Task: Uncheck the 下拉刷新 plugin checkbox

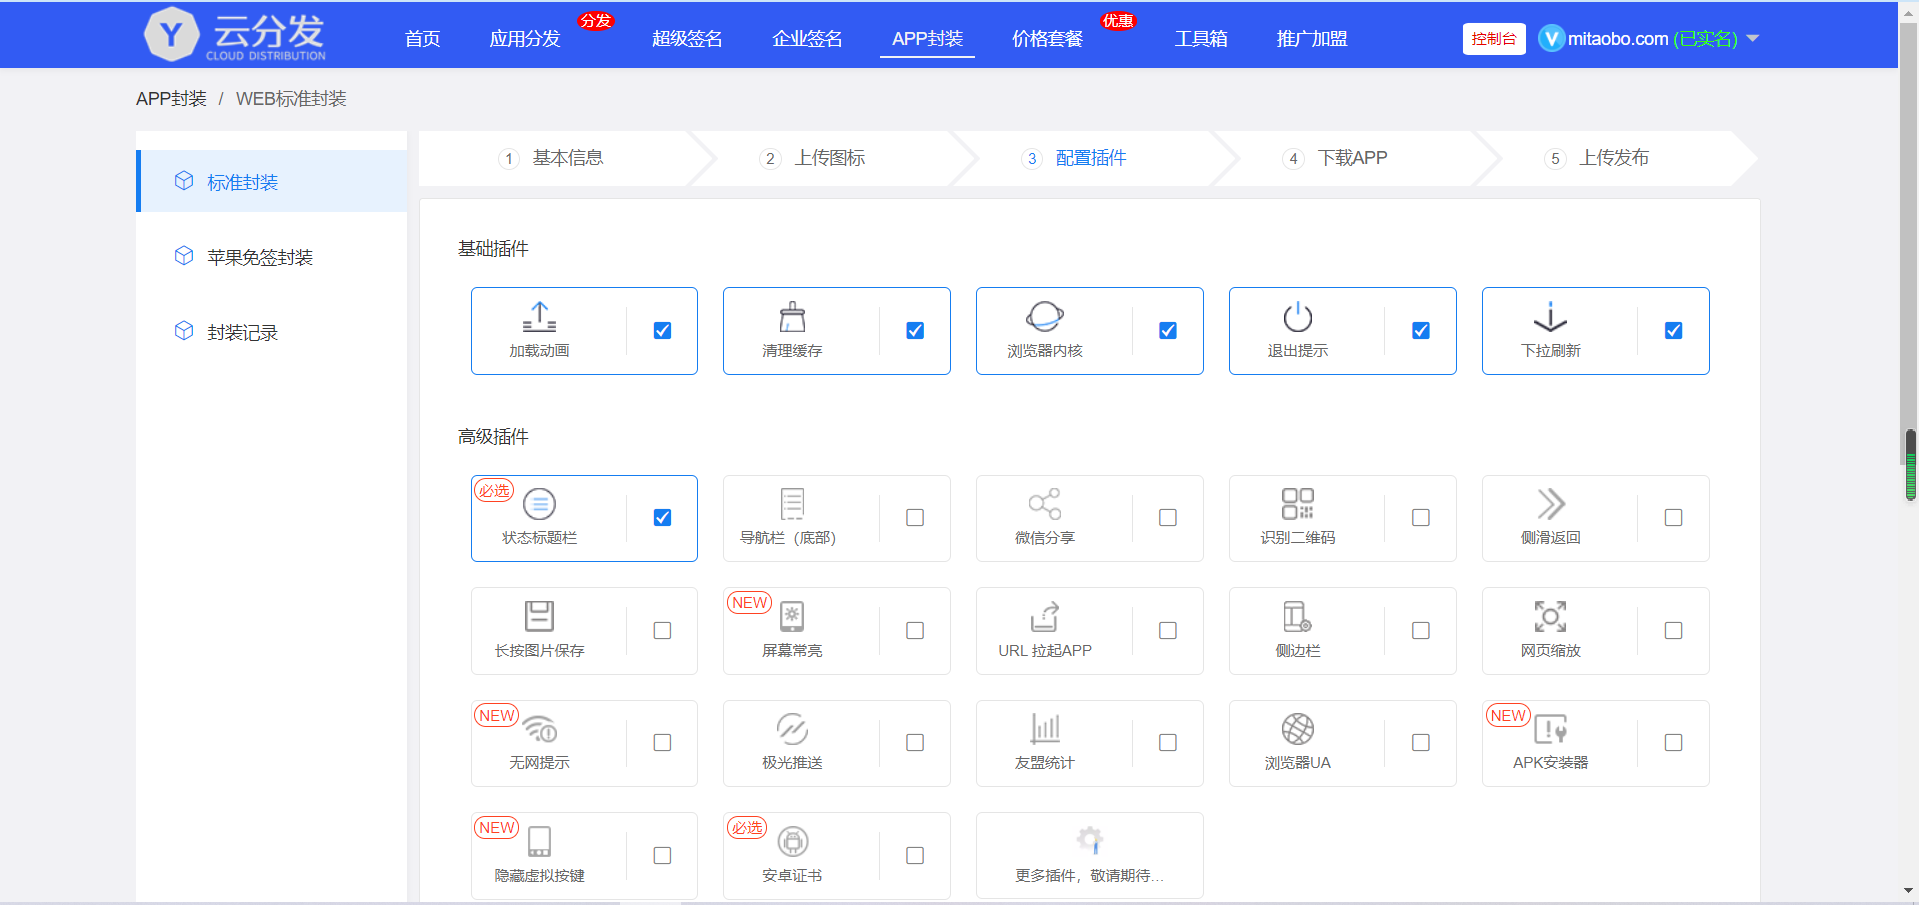Action: (x=1673, y=331)
